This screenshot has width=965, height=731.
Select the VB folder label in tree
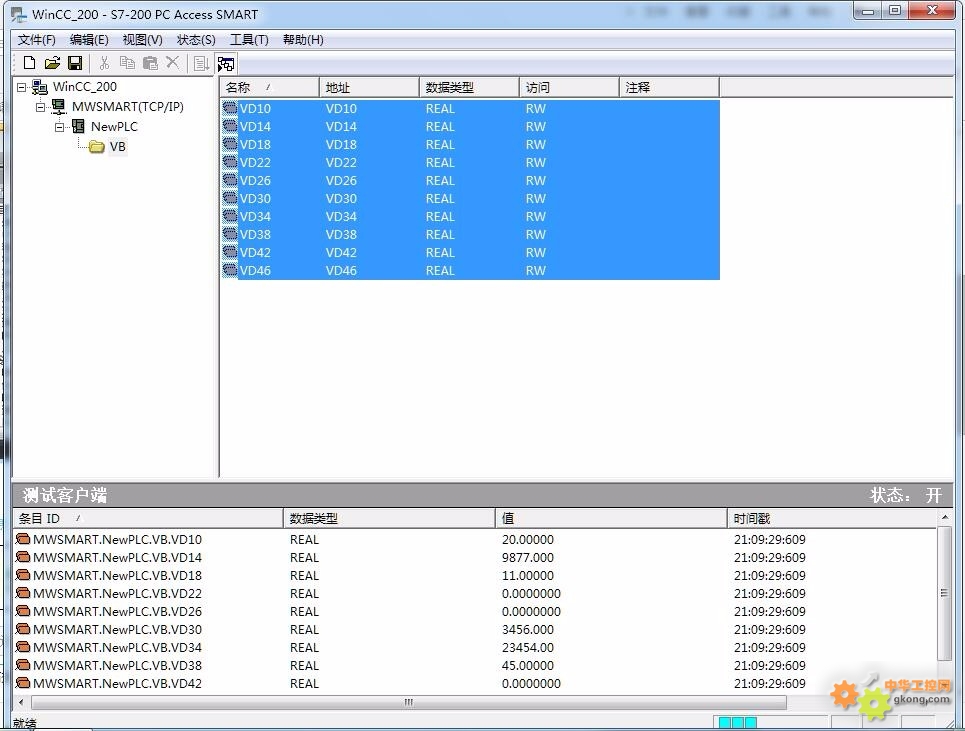(118, 146)
